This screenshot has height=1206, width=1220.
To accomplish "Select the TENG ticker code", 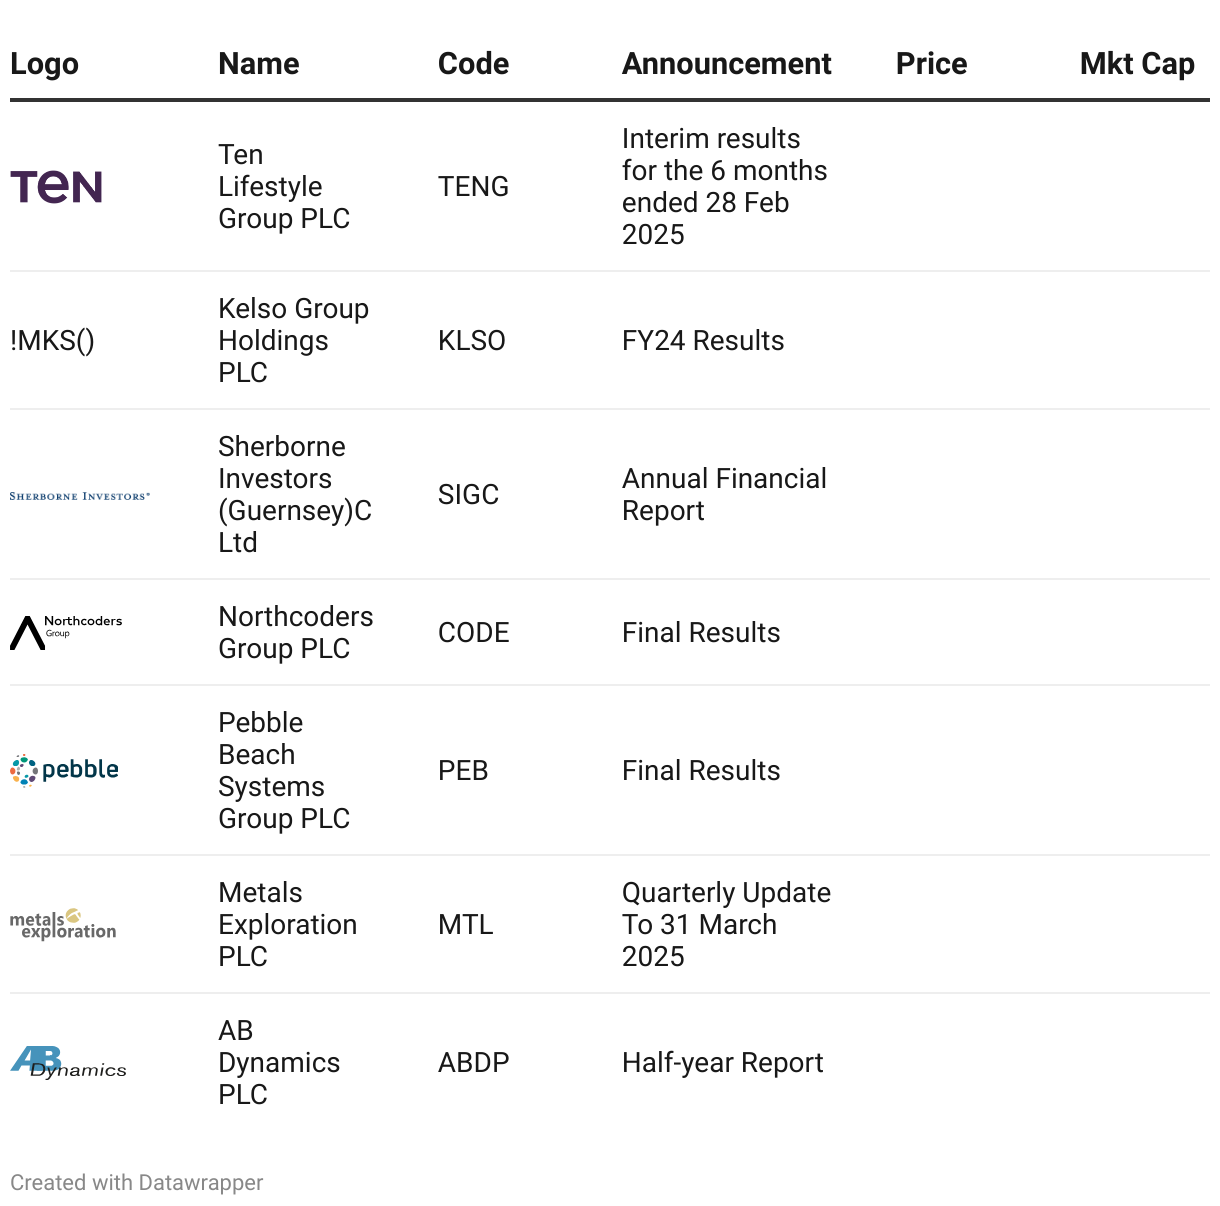I will (473, 187).
